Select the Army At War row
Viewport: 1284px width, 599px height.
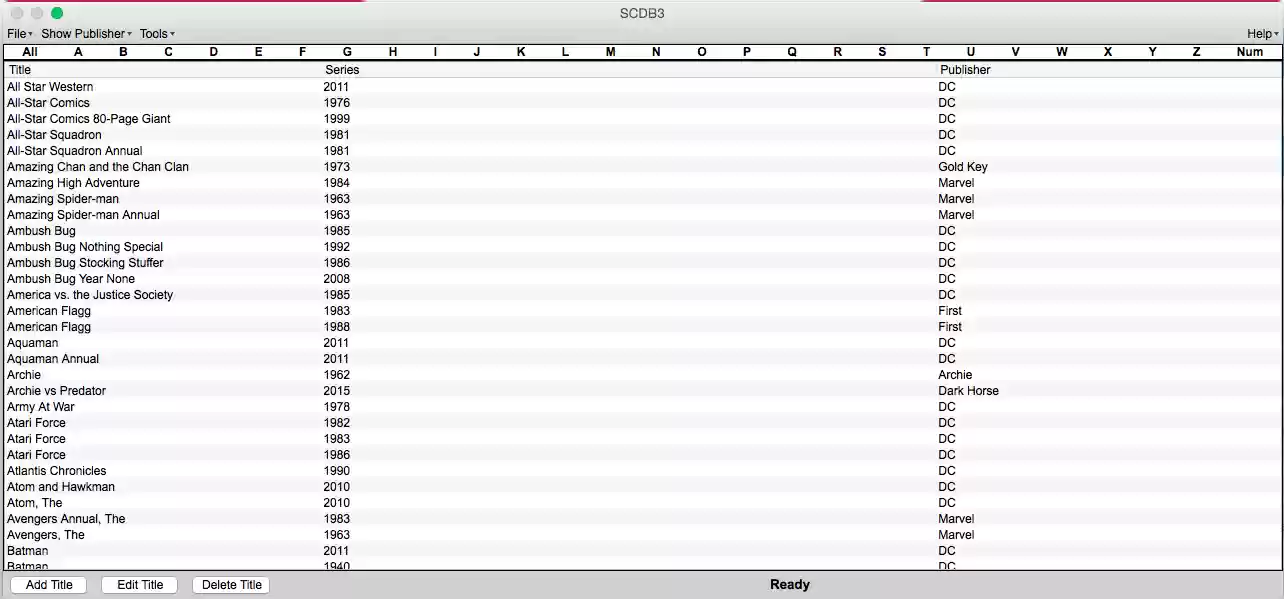pyautogui.click(x=642, y=407)
